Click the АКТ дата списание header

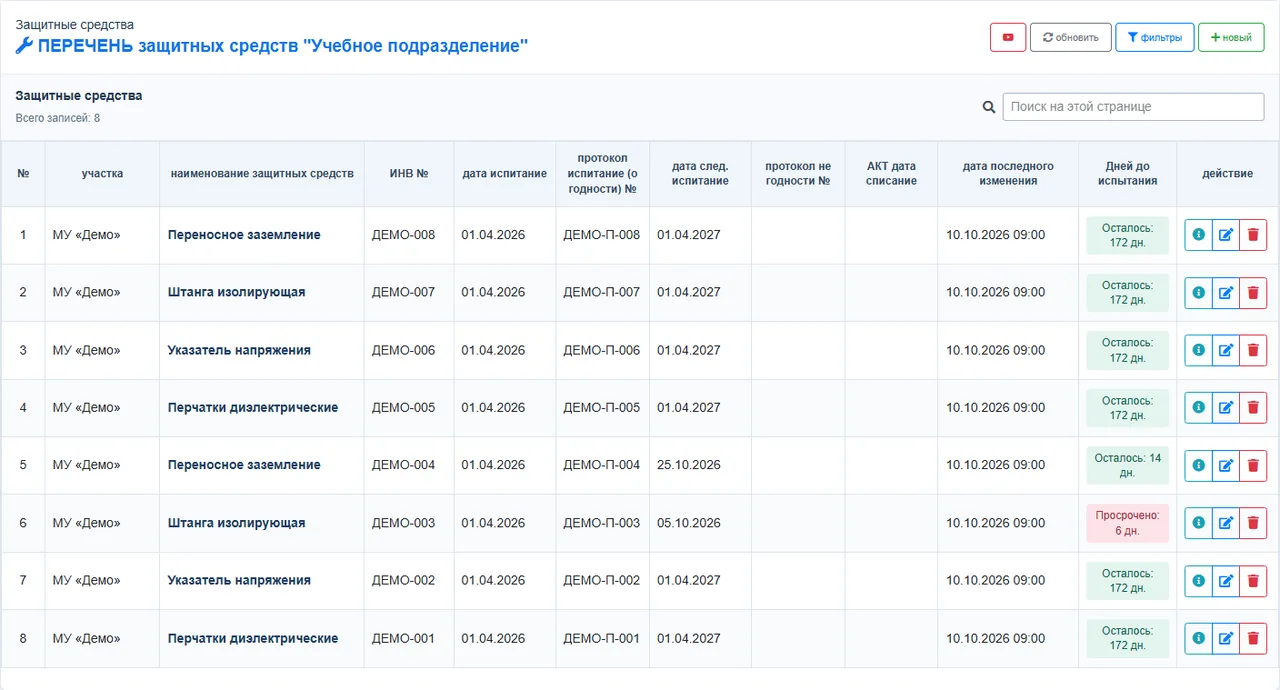[891, 174]
